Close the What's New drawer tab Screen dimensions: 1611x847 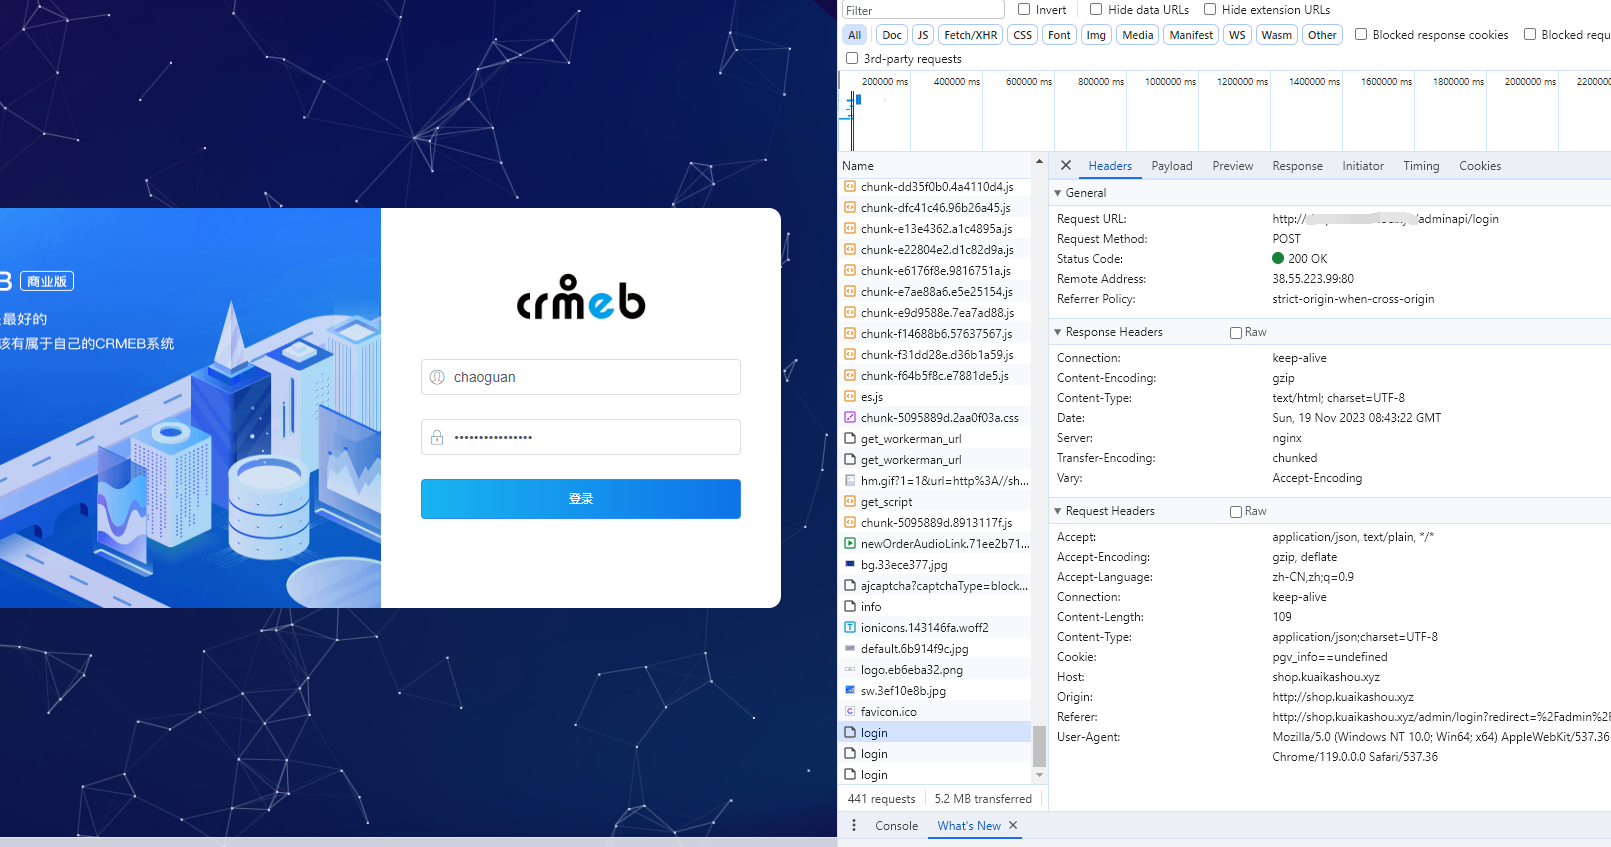(x=1013, y=825)
